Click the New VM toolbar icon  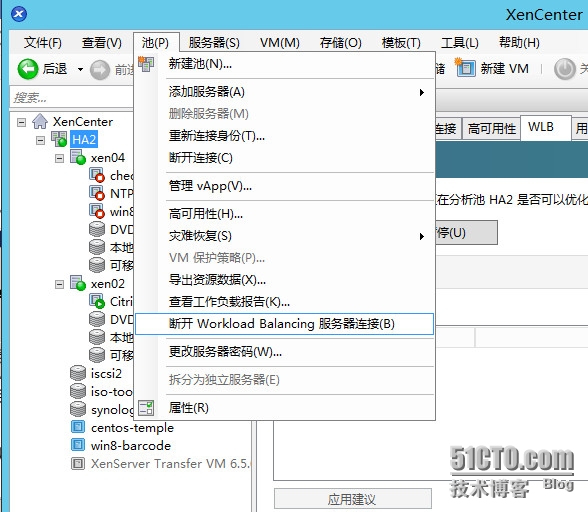pos(465,68)
